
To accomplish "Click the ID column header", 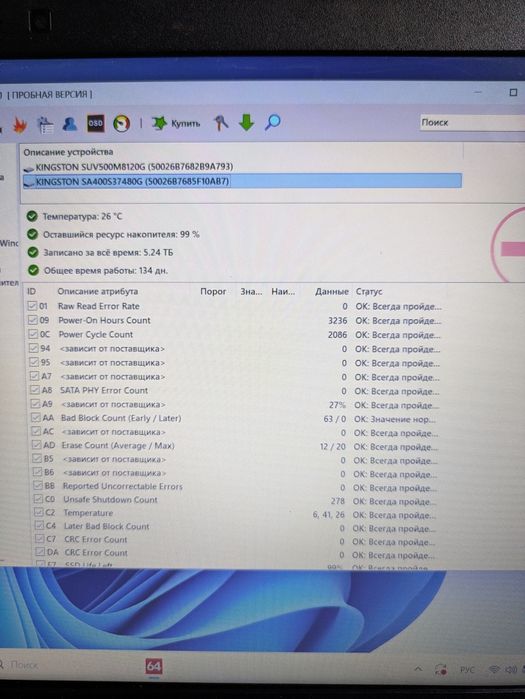I will point(32,292).
